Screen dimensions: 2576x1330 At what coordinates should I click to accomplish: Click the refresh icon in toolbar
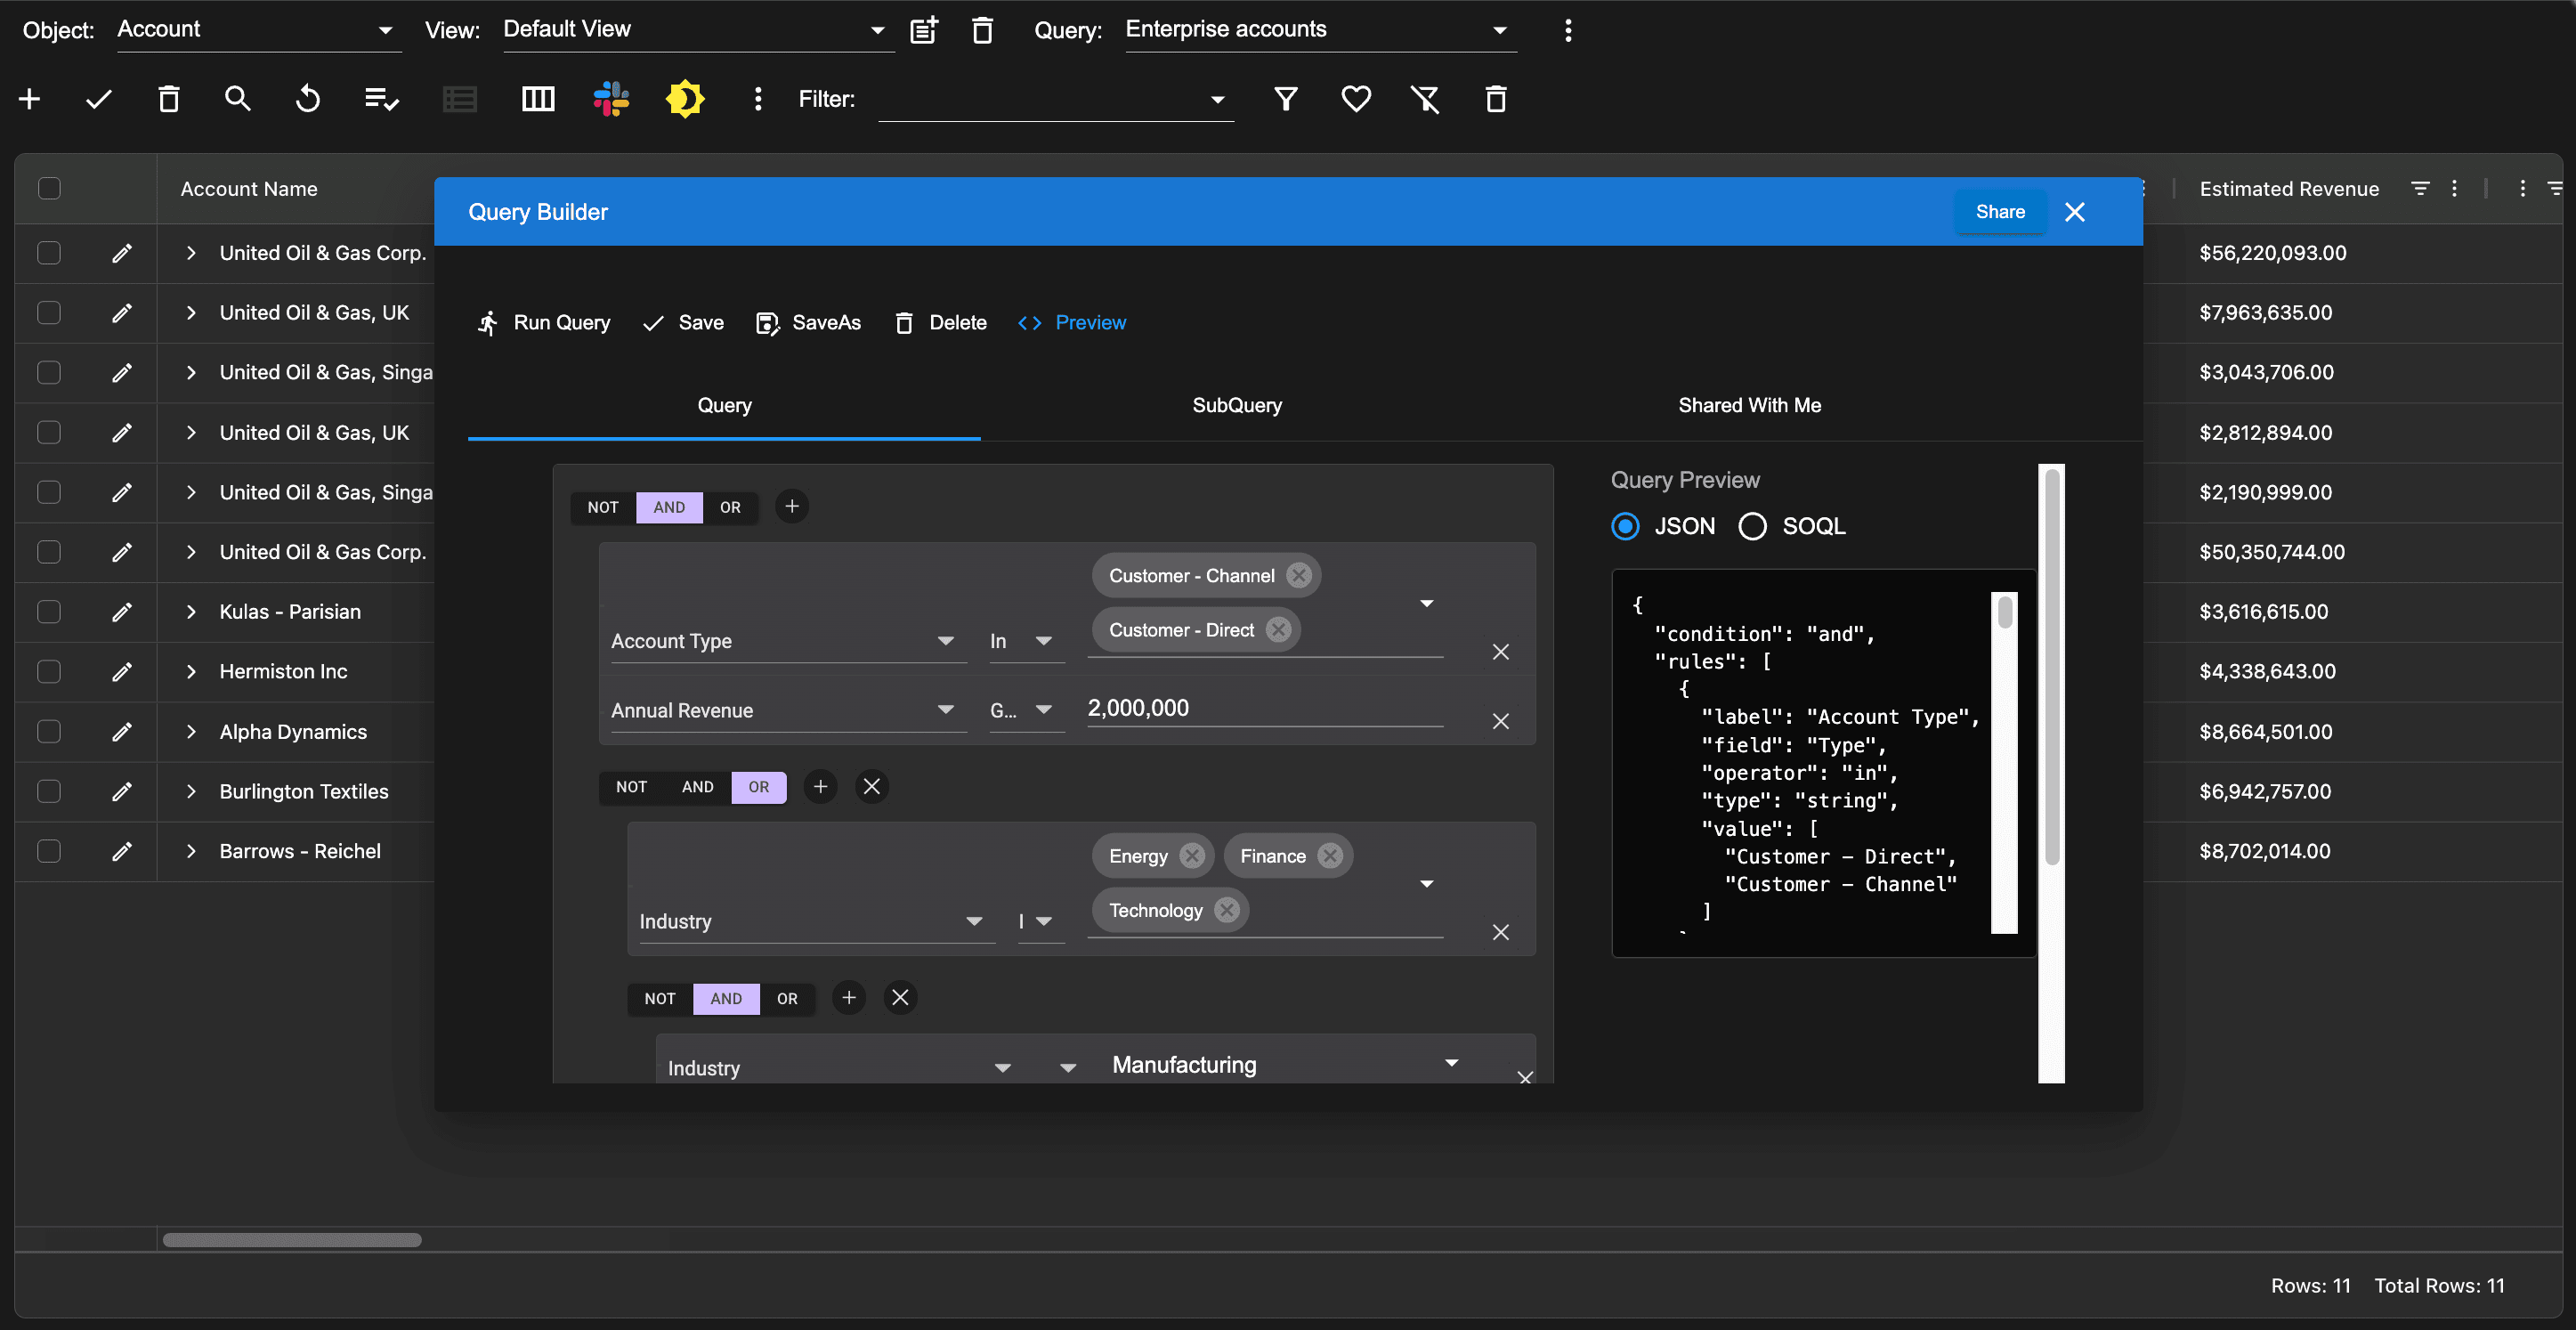[x=308, y=98]
